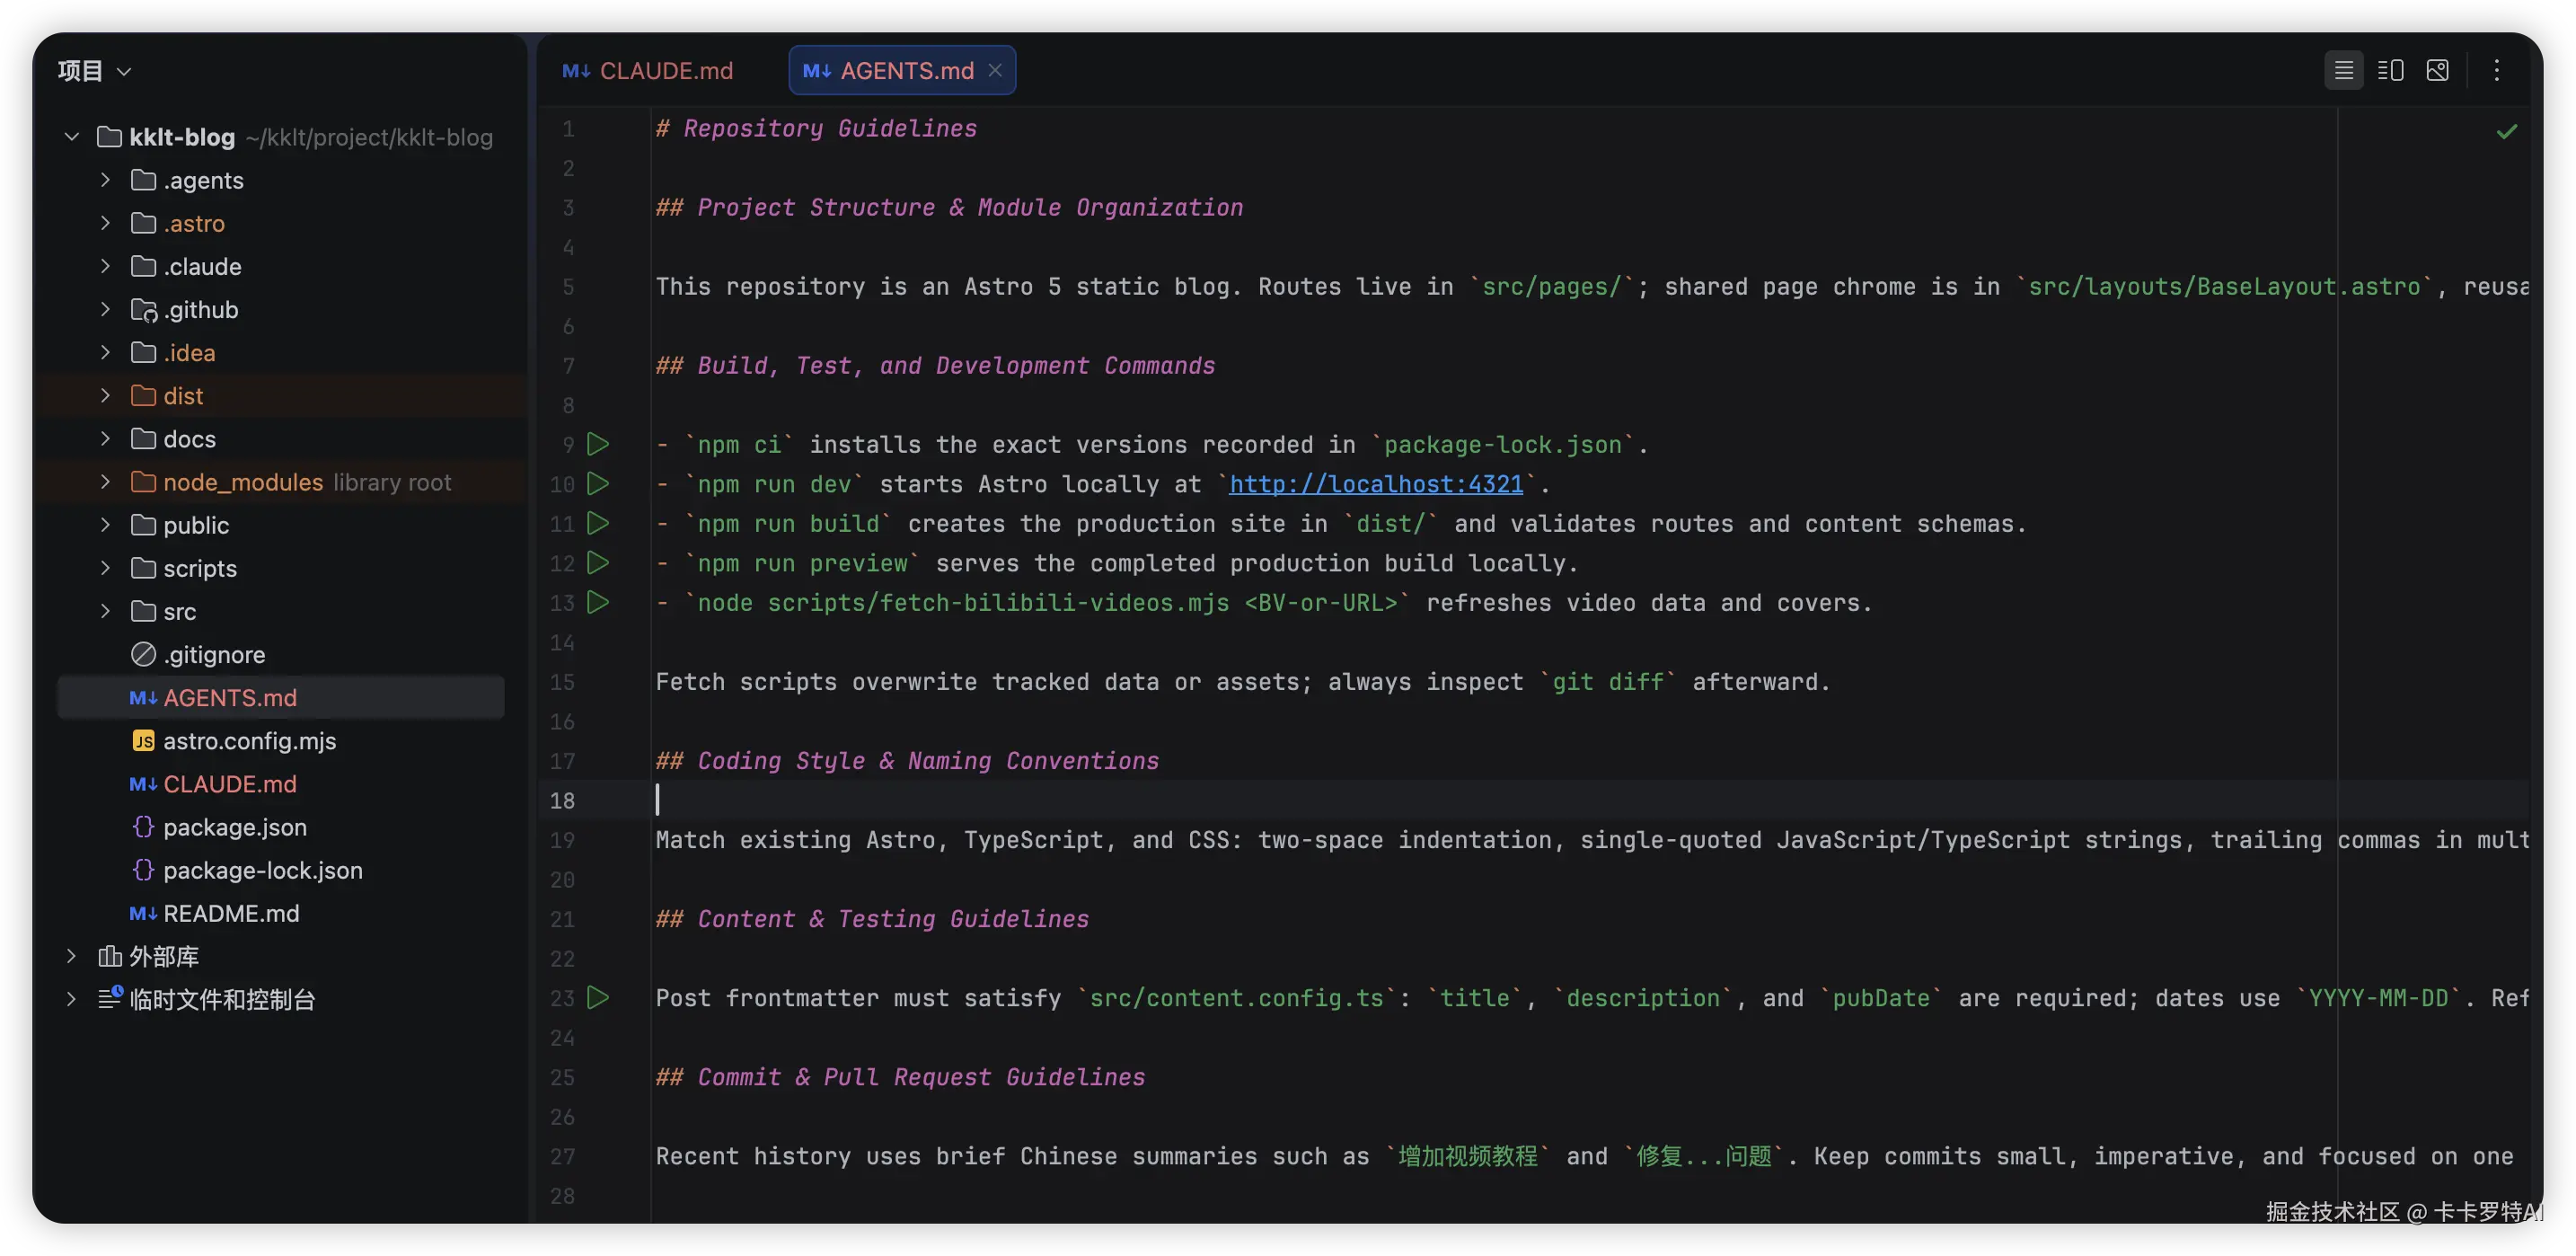Image resolution: width=2576 pixels, height=1256 pixels.
Task: Select AGENTS.md in the project tree
Action: 280,697
